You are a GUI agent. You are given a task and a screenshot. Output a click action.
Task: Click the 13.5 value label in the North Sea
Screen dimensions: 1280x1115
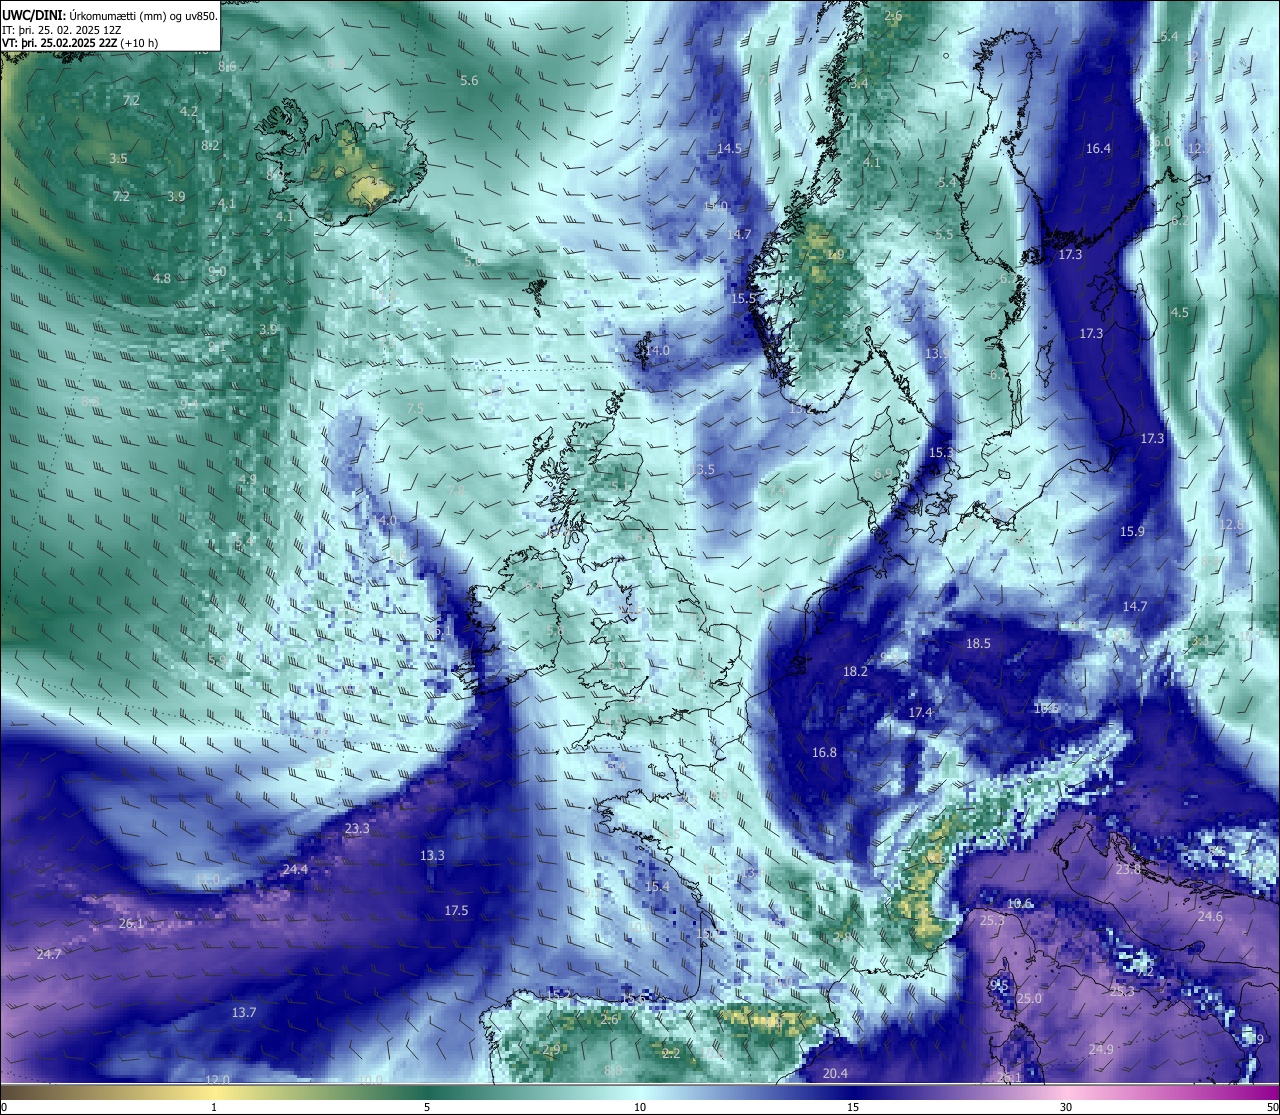pyautogui.click(x=702, y=469)
